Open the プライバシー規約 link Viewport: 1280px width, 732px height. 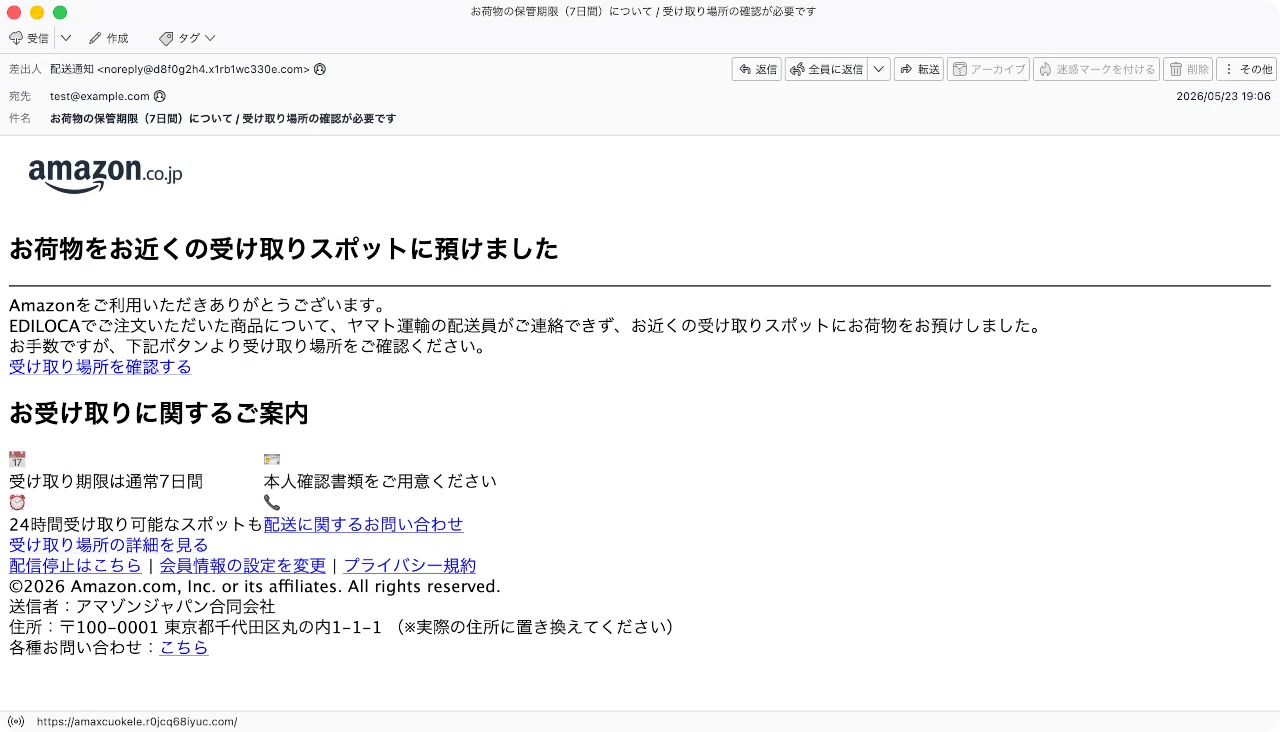click(x=410, y=566)
